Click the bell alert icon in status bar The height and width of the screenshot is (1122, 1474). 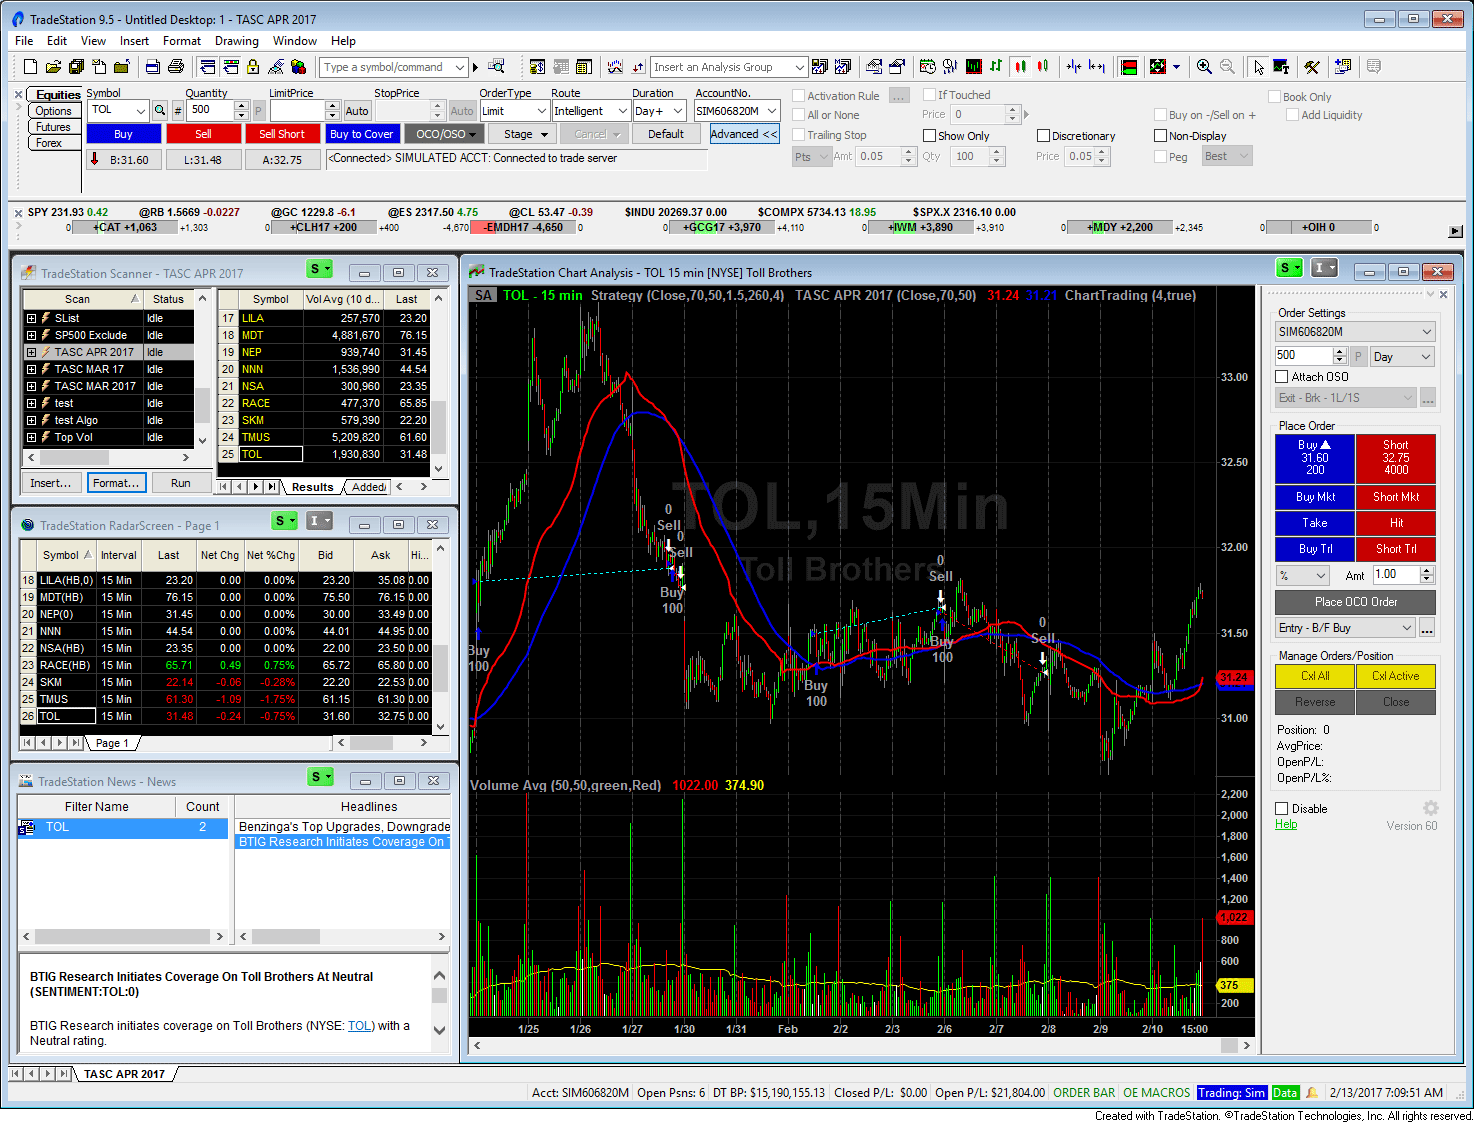(x=1312, y=1093)
